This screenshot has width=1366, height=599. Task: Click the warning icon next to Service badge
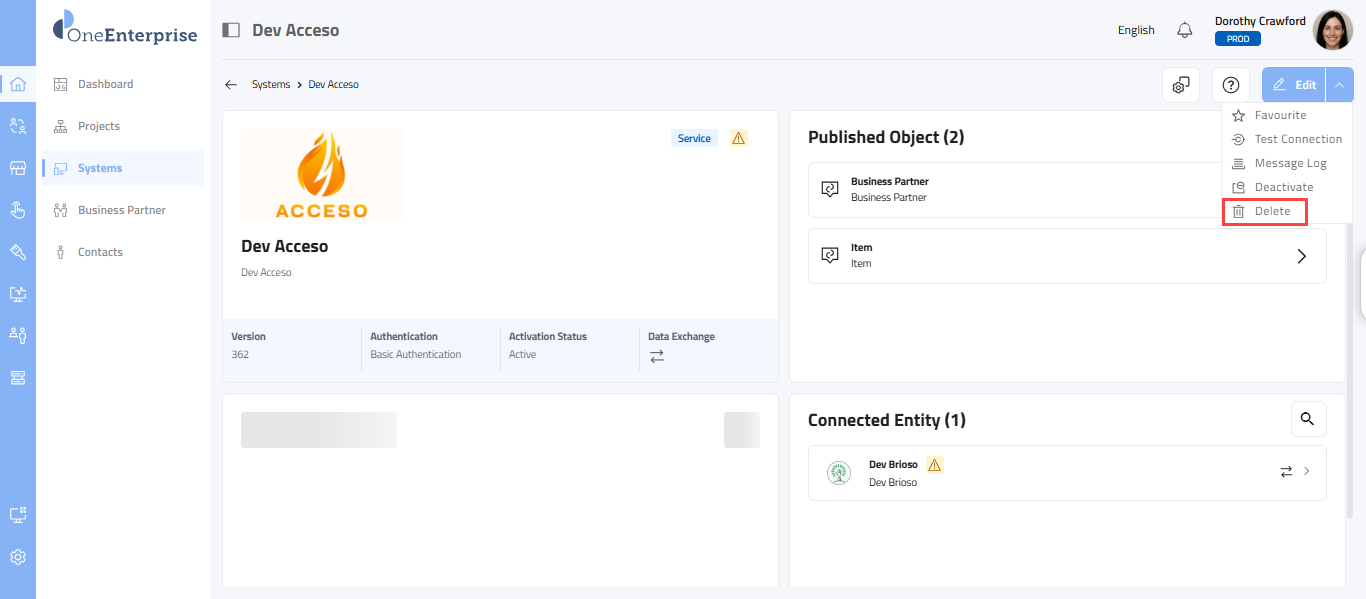[739, 138]
